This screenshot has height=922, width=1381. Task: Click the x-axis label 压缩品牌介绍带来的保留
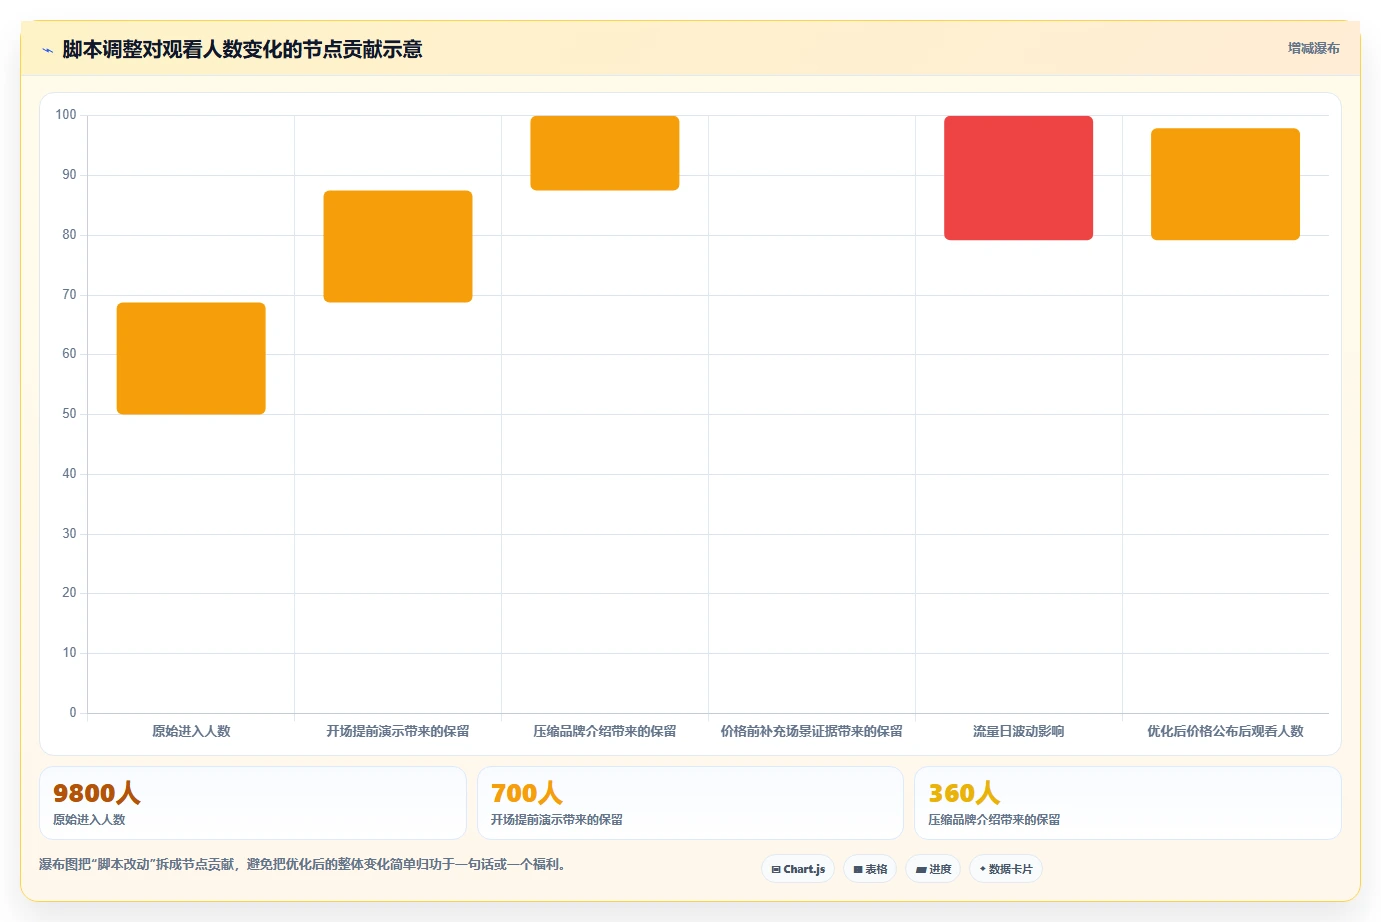point(605,731)
